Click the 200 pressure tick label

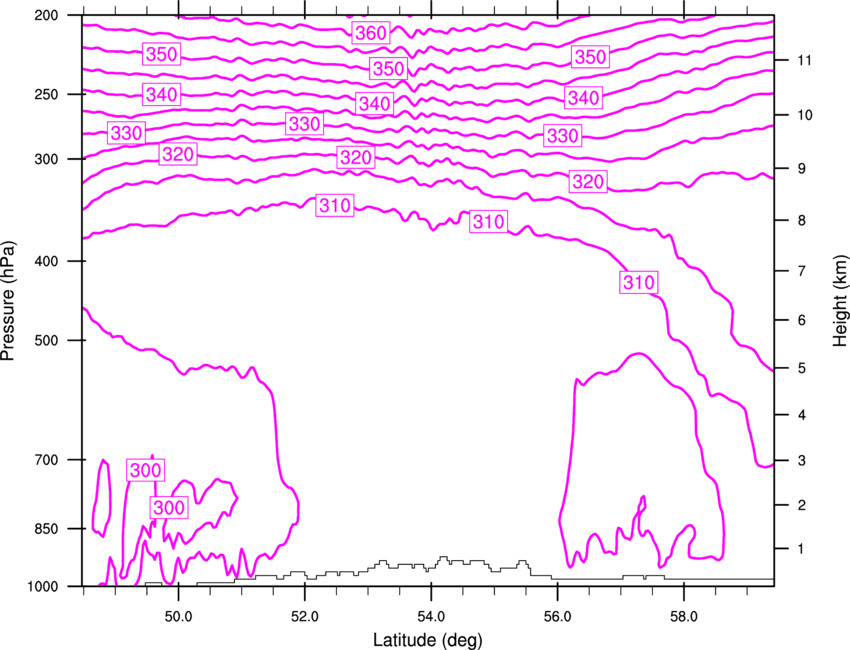(x=46, y=16)
